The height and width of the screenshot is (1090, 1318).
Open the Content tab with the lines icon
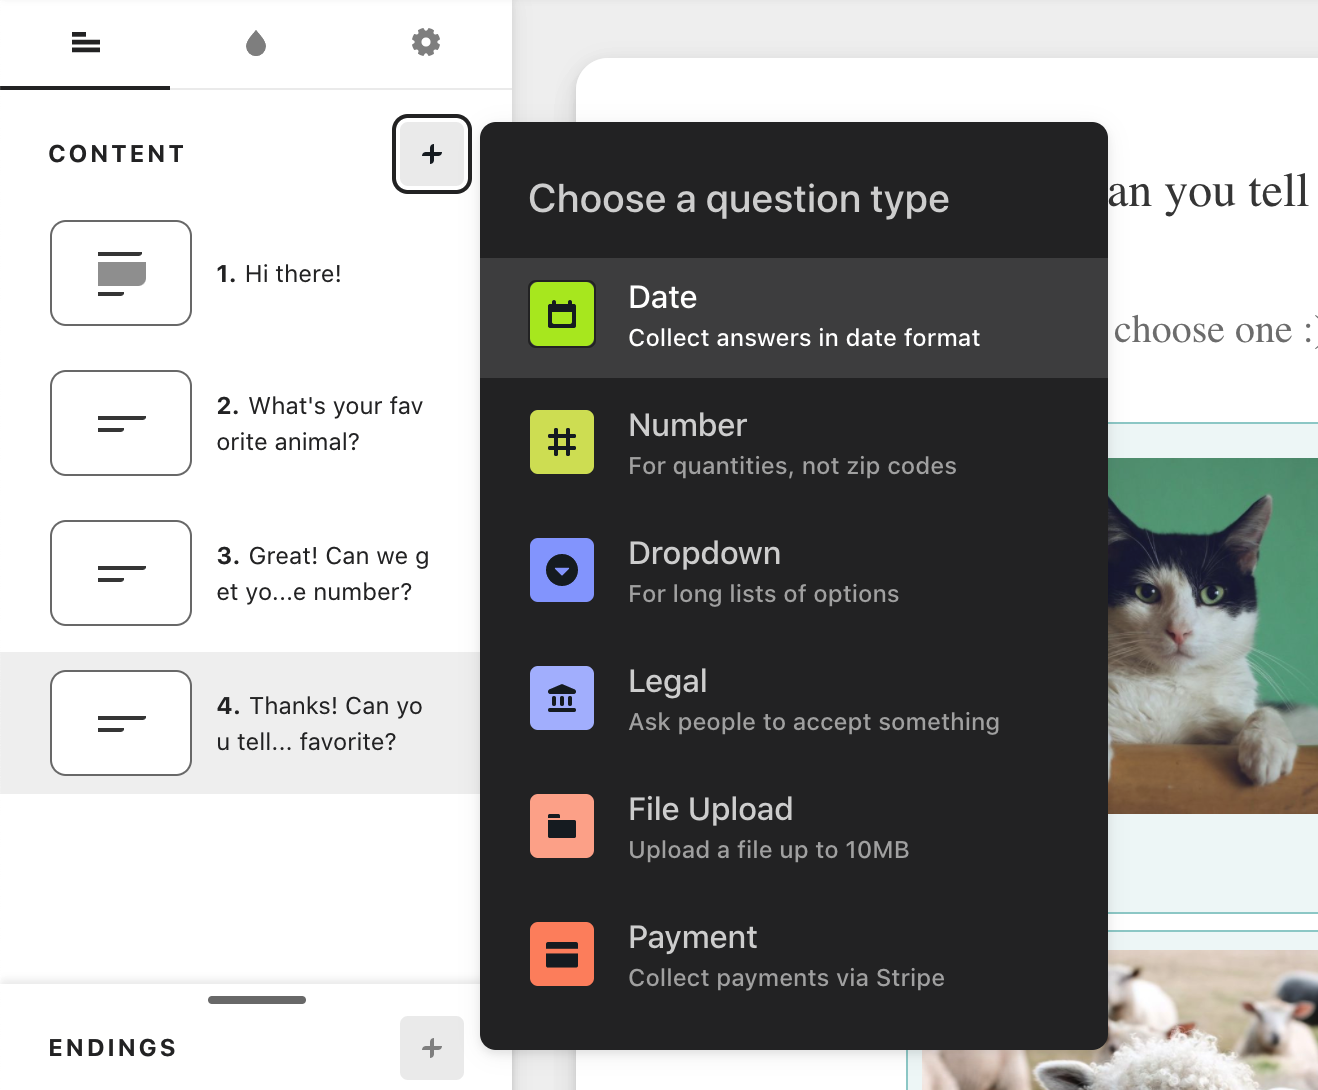click(85, 43)
